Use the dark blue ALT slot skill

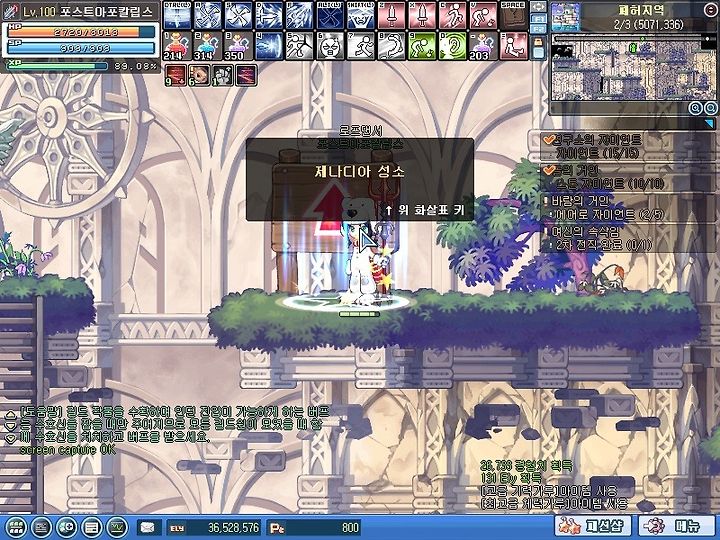coord(330,15)
